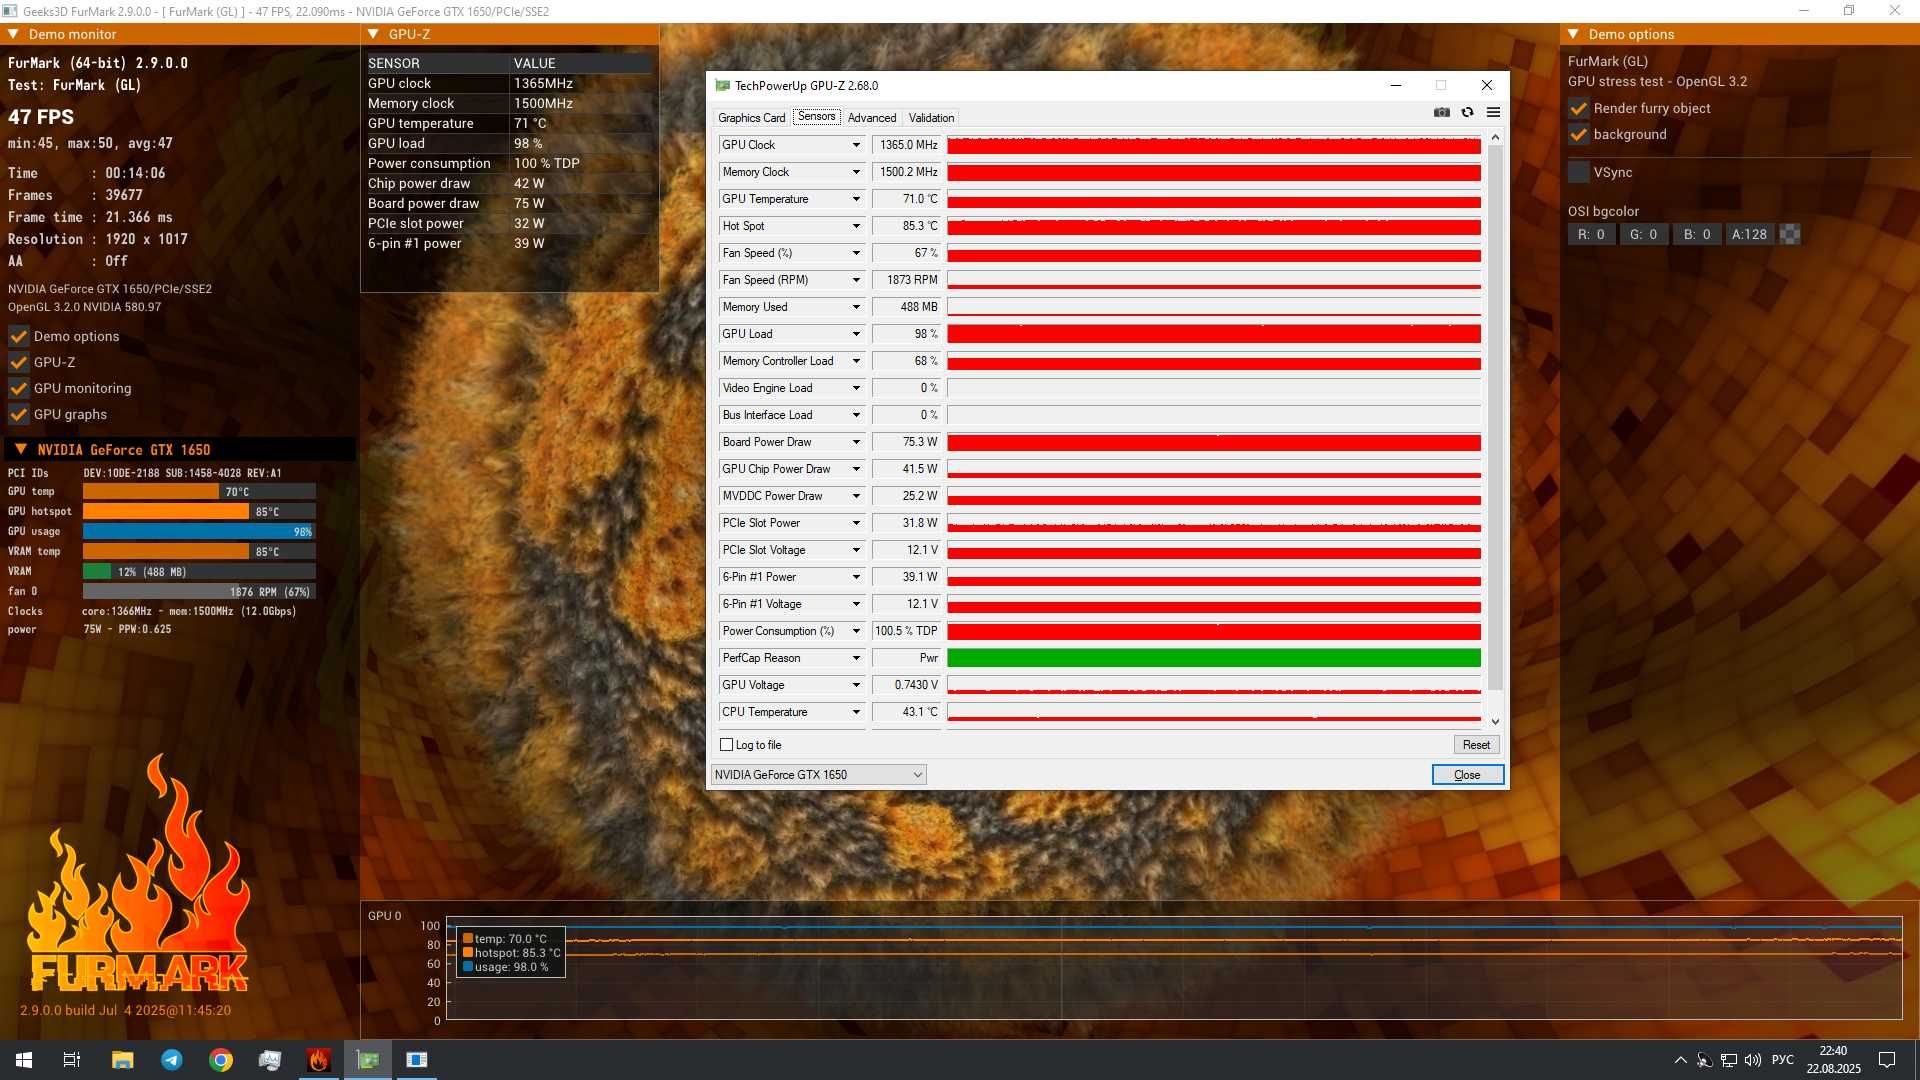Open the GPU Temperature sensor dropdown
Screen dimensions: 1920x1080
[856, 199]
